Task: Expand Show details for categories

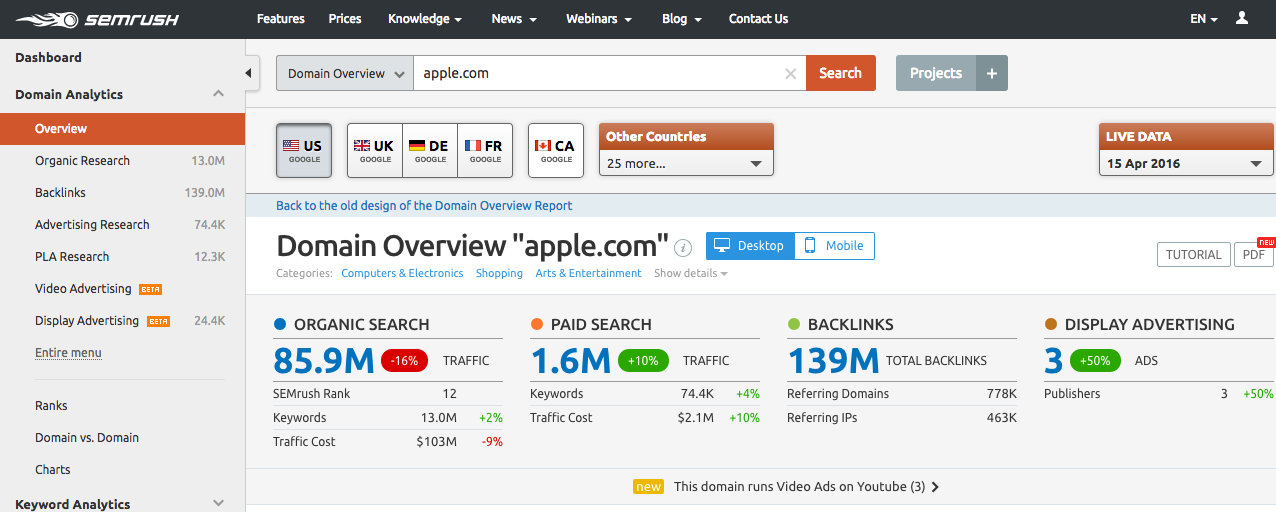Action: click(691, 273)
